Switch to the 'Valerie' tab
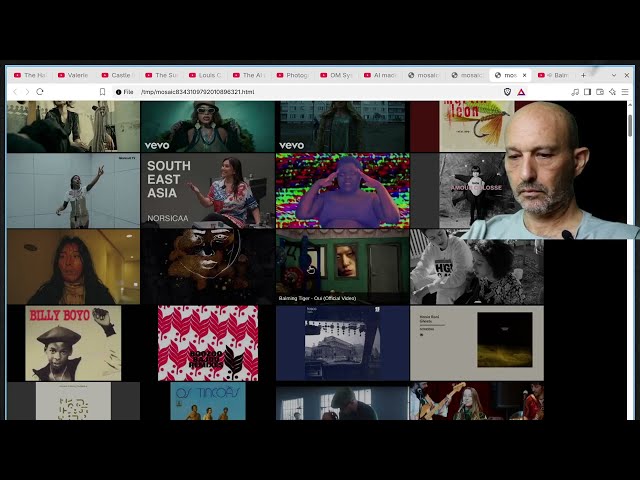640x480 pixels. coord(73,75)
